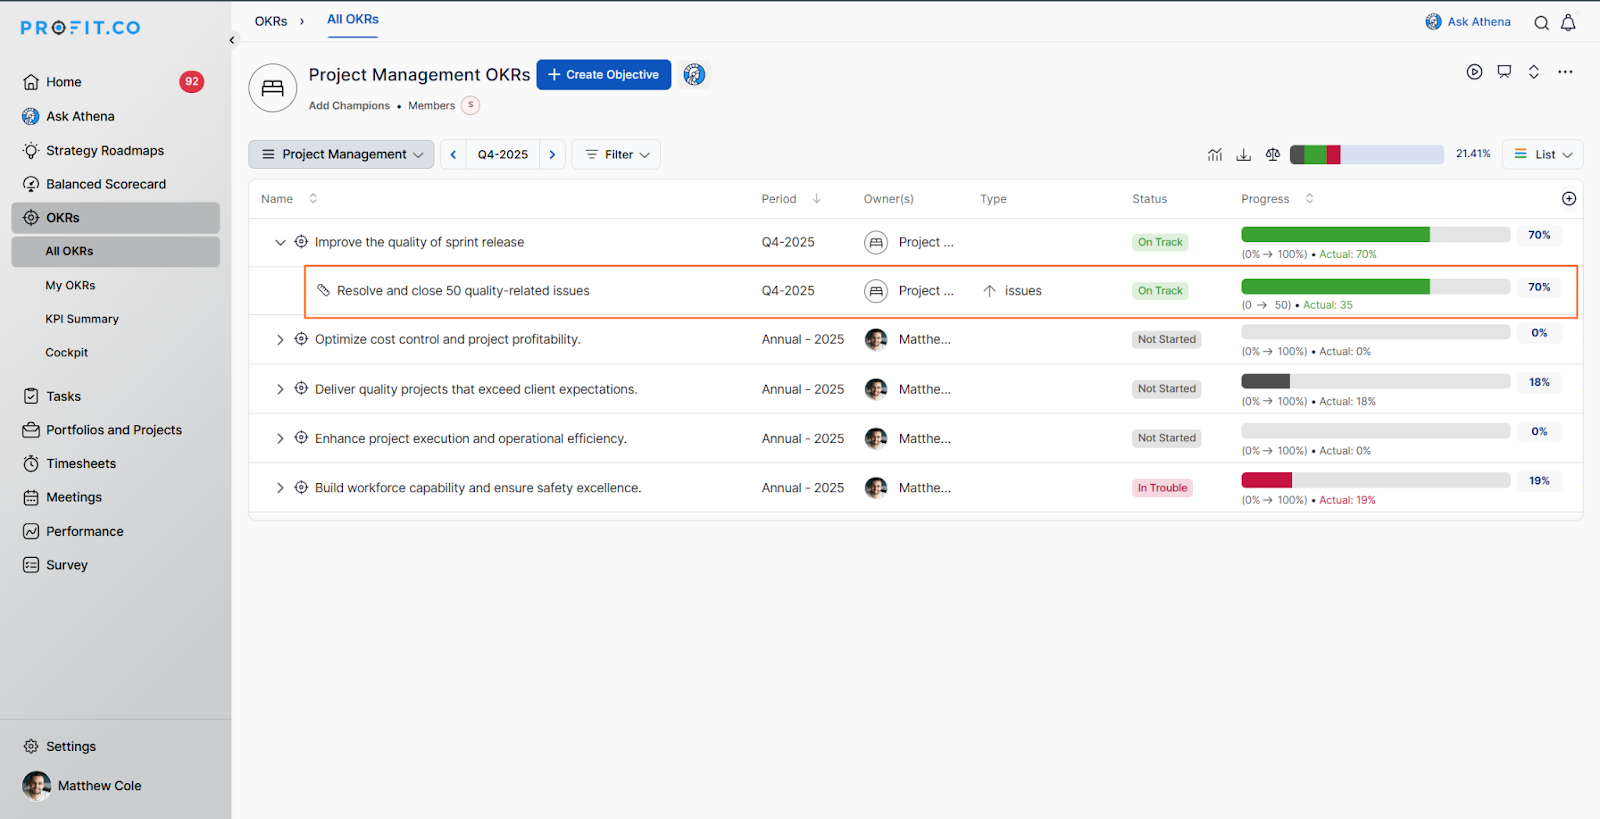Open the chart view icon
Viewport: 1600px width, 819px height.
click(x=1215, y=154)
